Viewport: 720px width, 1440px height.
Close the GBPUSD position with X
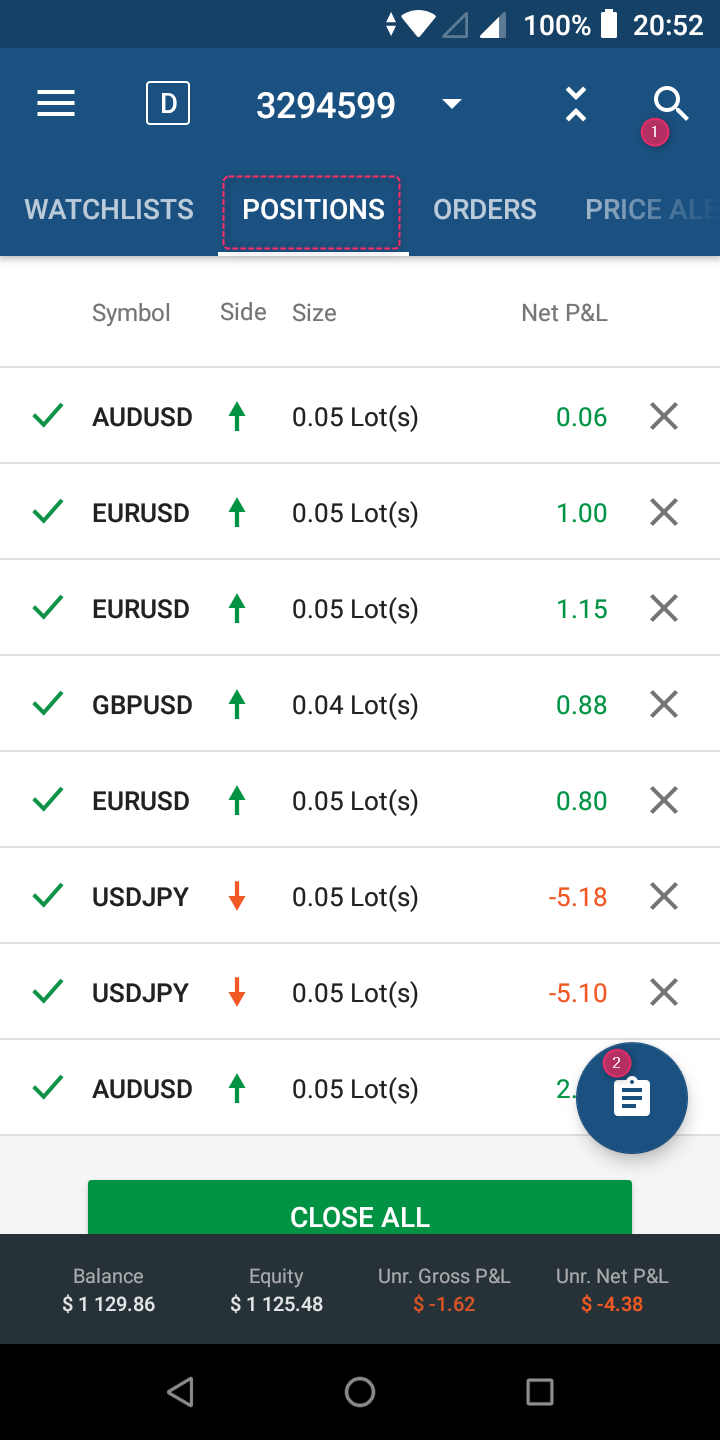[664, 705]
